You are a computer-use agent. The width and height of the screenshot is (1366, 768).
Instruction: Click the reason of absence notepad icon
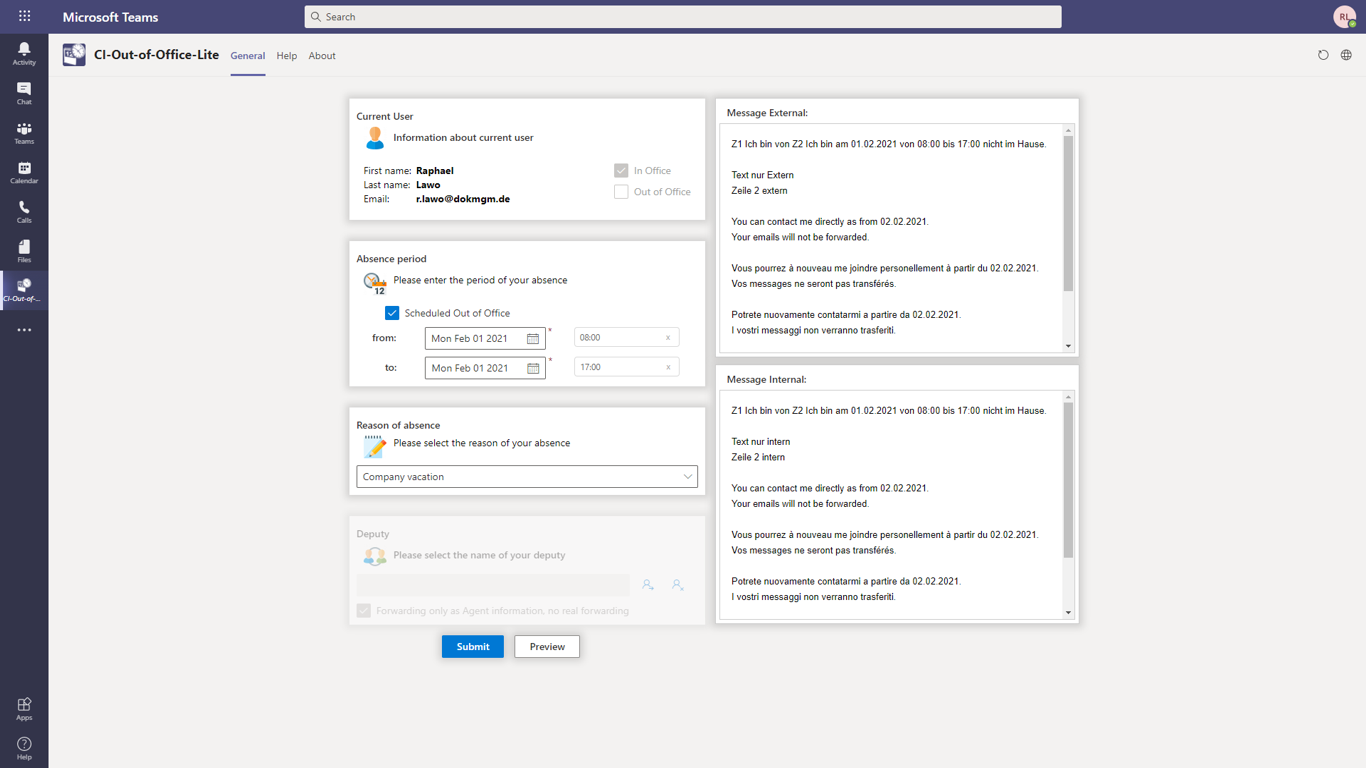[x=375, y=446]
